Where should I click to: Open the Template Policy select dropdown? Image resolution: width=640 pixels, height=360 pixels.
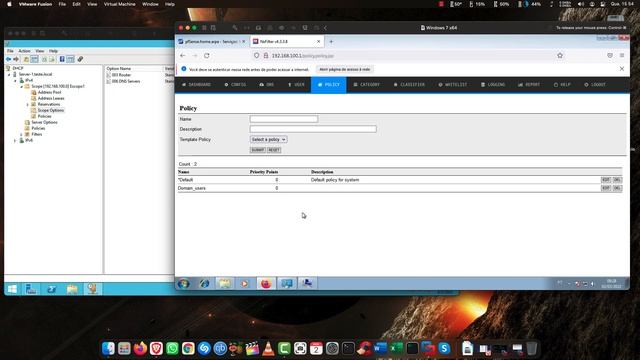[268, 140]
